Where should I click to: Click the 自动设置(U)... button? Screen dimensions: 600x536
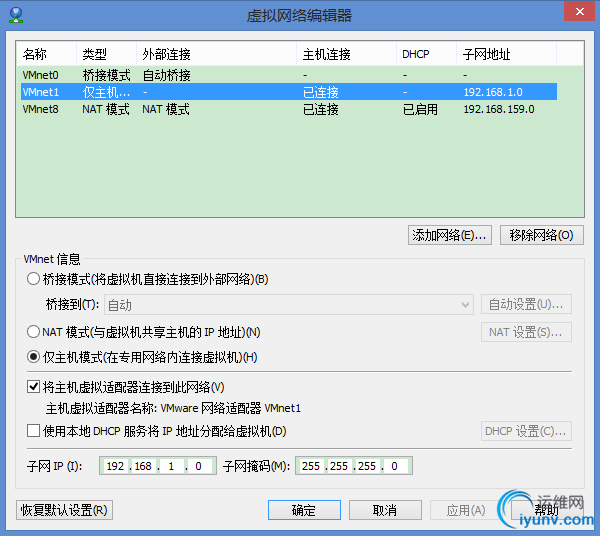coord(526,305)
